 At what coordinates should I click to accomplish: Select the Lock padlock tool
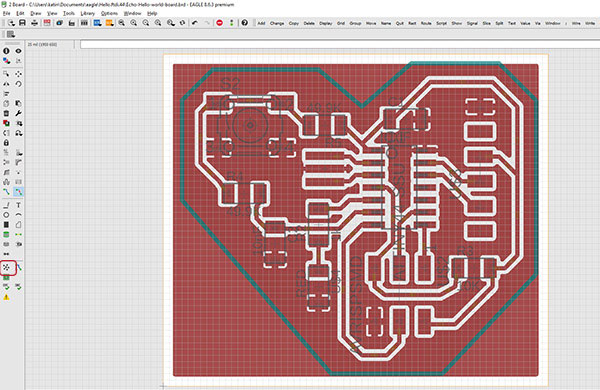(x=6, y=143)
